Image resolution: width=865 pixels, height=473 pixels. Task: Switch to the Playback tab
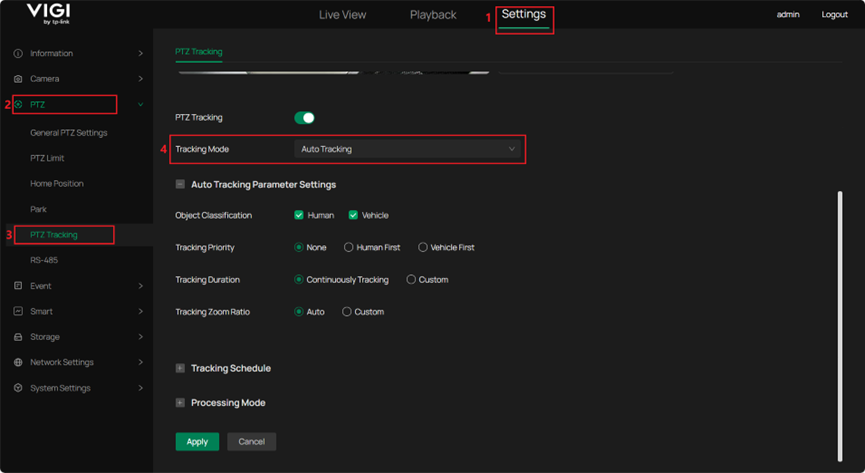(x=433, y=15)
